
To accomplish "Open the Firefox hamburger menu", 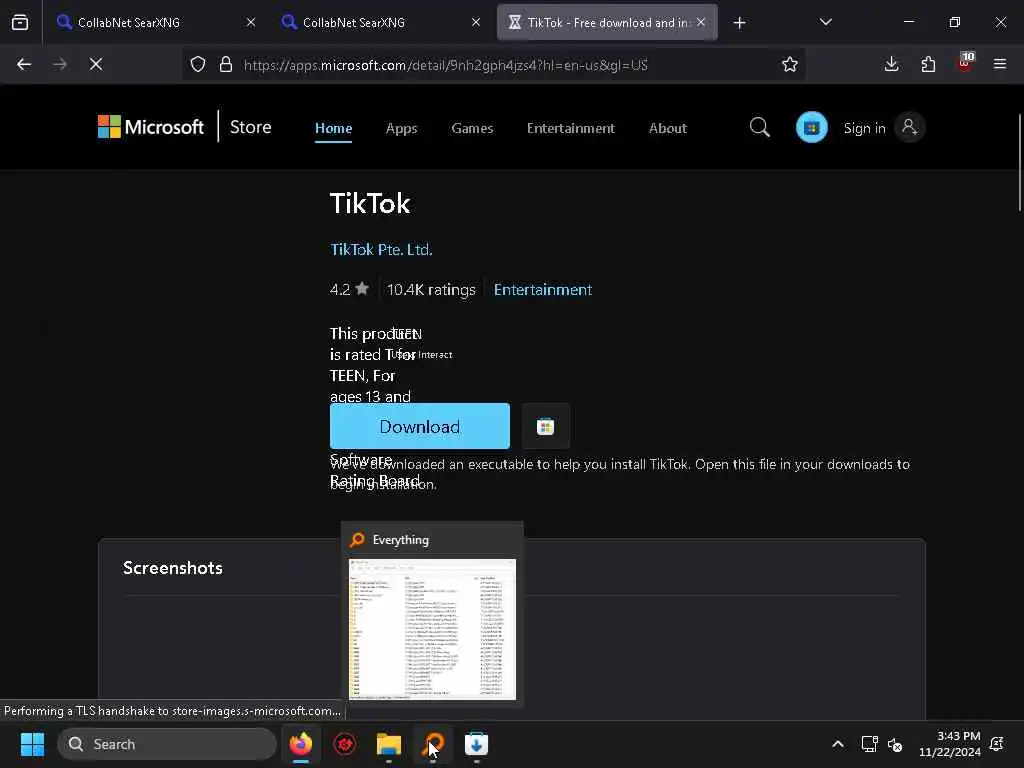I will pos(1000,64).
